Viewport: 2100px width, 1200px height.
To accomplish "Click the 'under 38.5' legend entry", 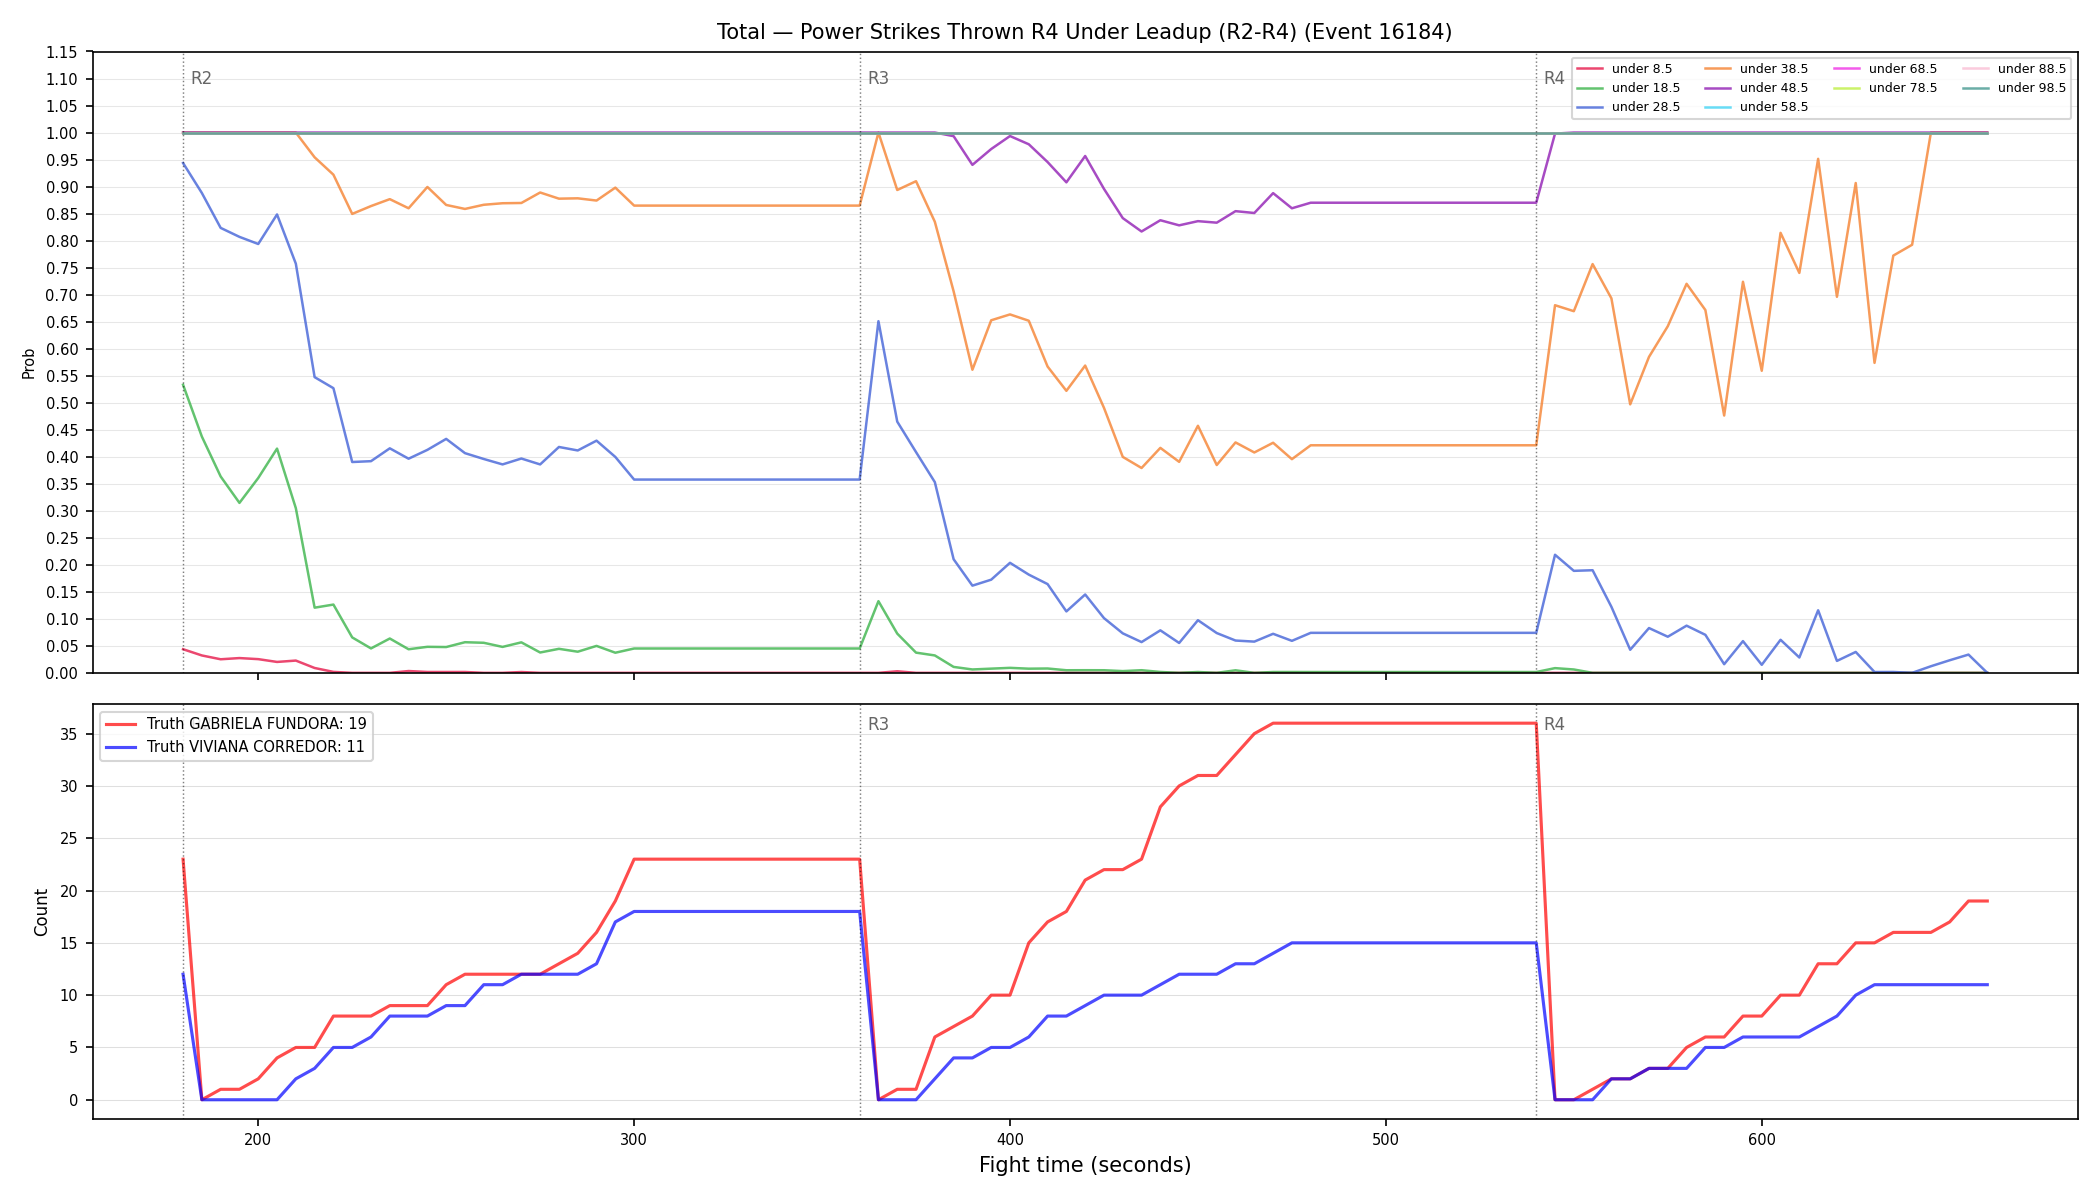I will click(1756, 69).
